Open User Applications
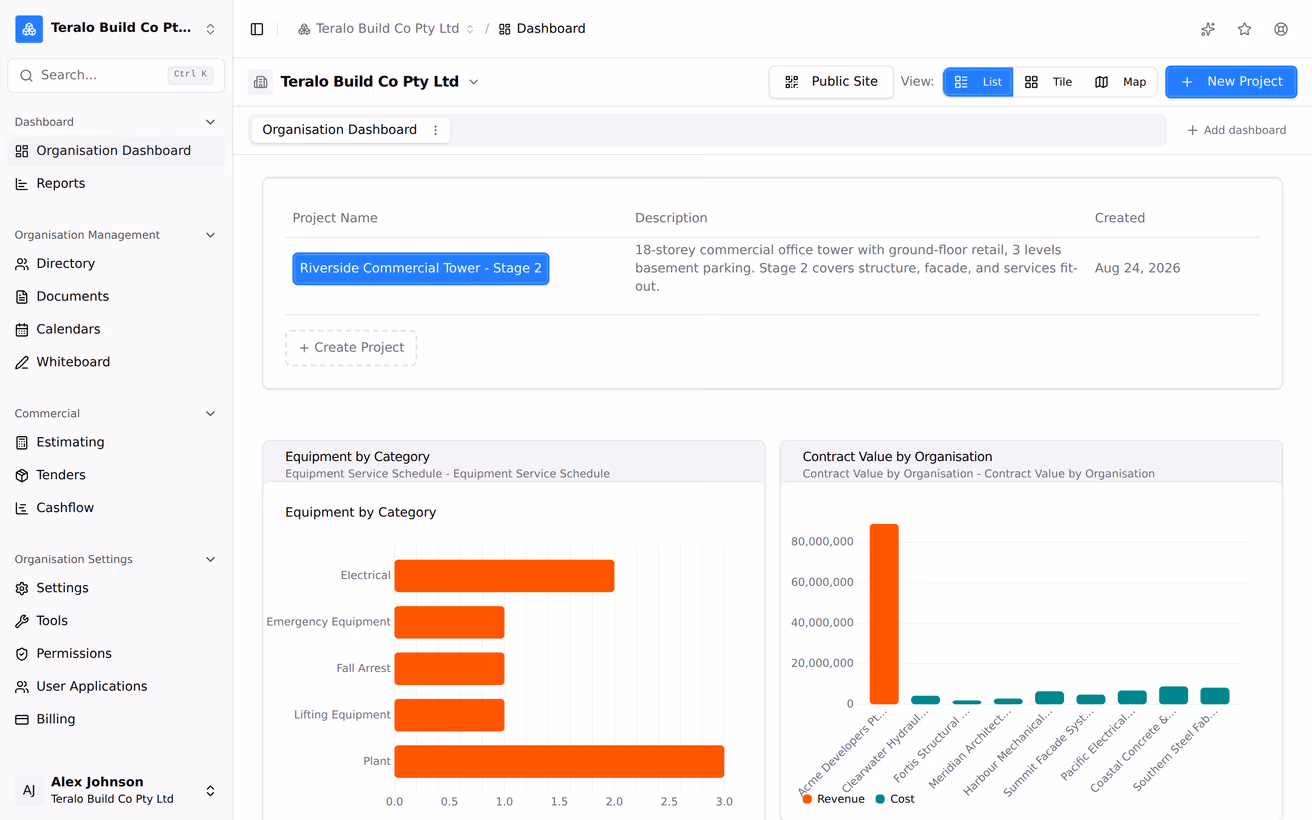 pos(116,687)
